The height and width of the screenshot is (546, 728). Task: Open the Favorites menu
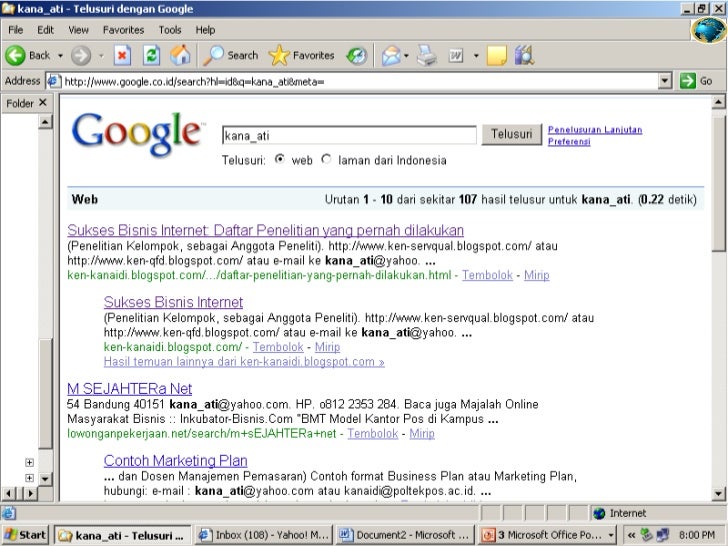coord(124,30)
